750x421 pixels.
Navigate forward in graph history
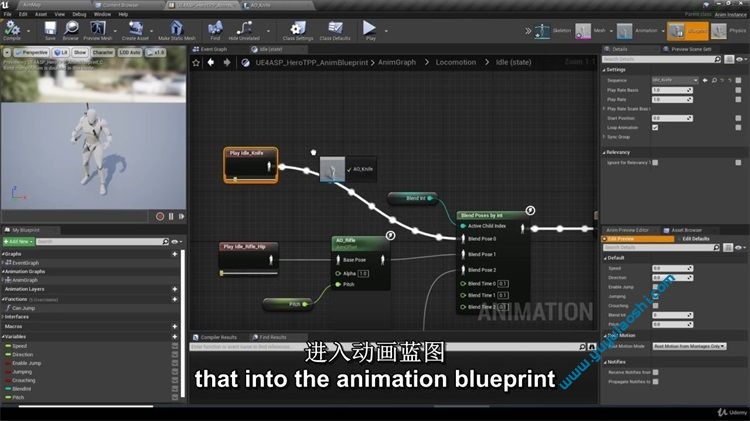click(227, 63)
